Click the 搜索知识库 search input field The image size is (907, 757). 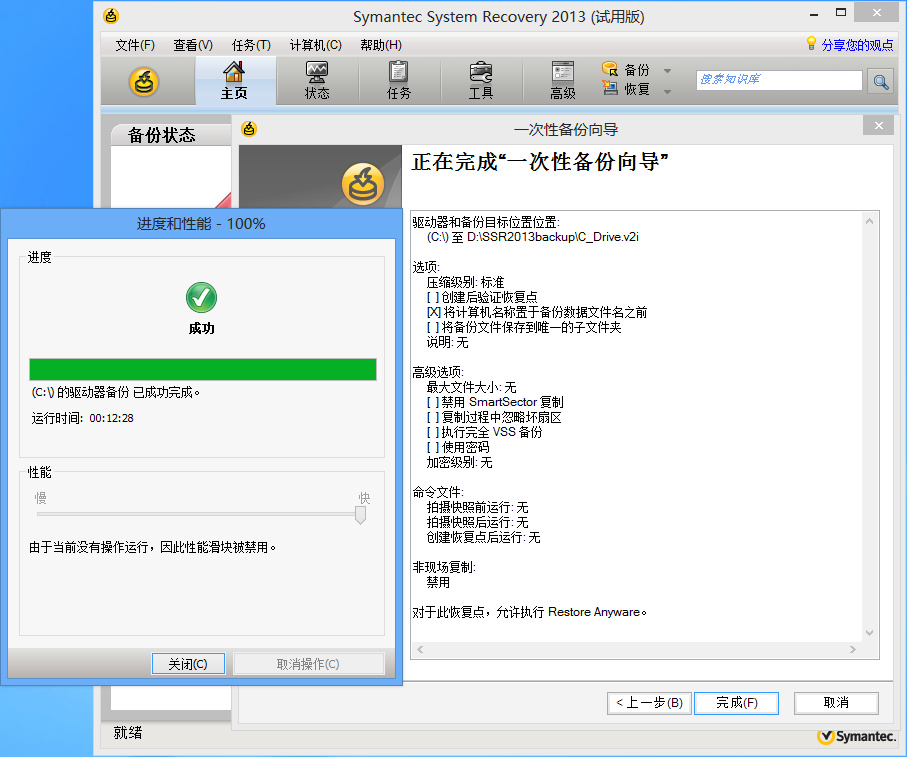(x=779, y=80)
